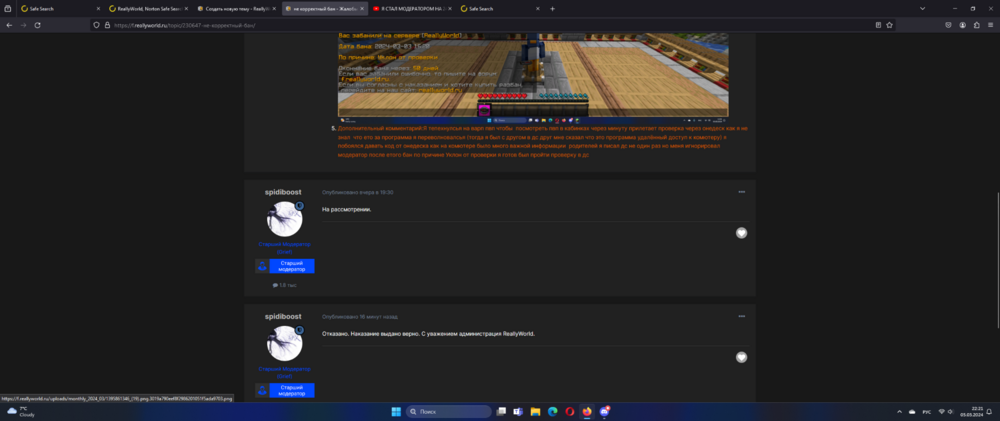The height and width of the screenshot is (421, 1000).
Task: Bookmark this page with the star icon
Action: (x=889, y=25)
